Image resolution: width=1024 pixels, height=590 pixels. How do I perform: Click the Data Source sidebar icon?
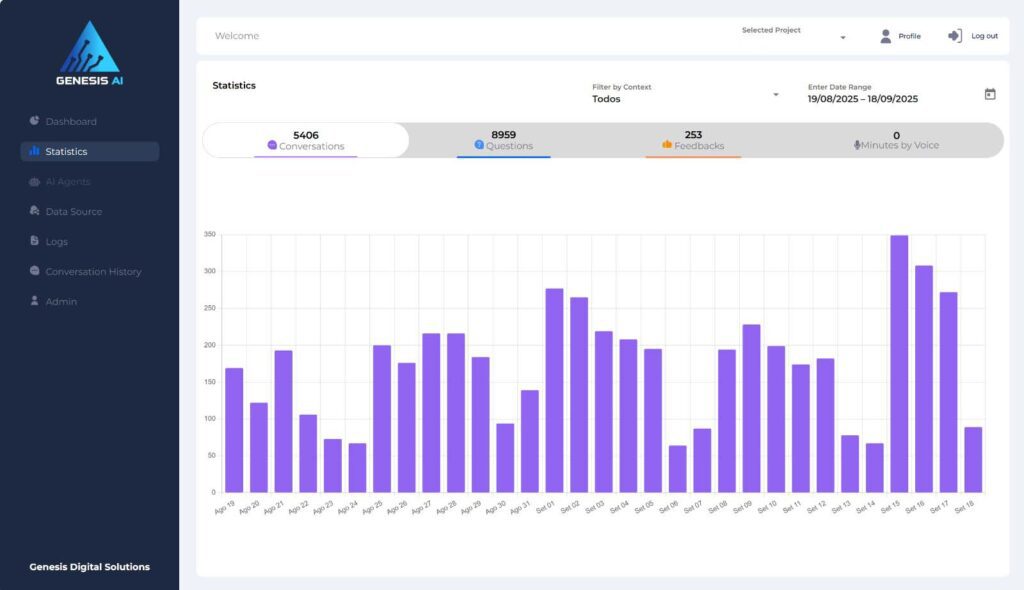[35, 211]
